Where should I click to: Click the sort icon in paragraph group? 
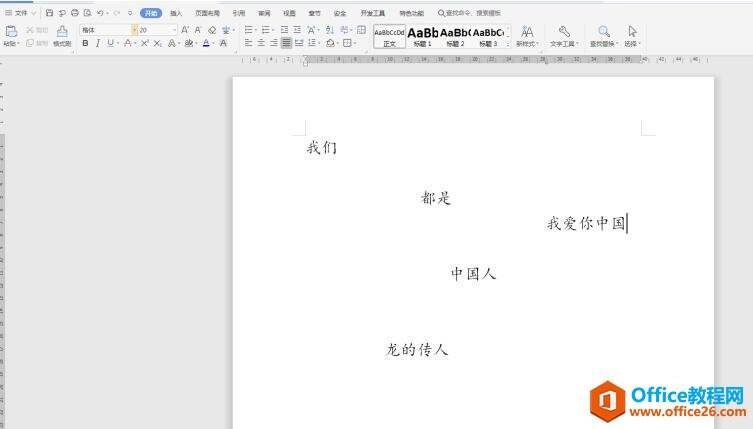click(329, 30)
